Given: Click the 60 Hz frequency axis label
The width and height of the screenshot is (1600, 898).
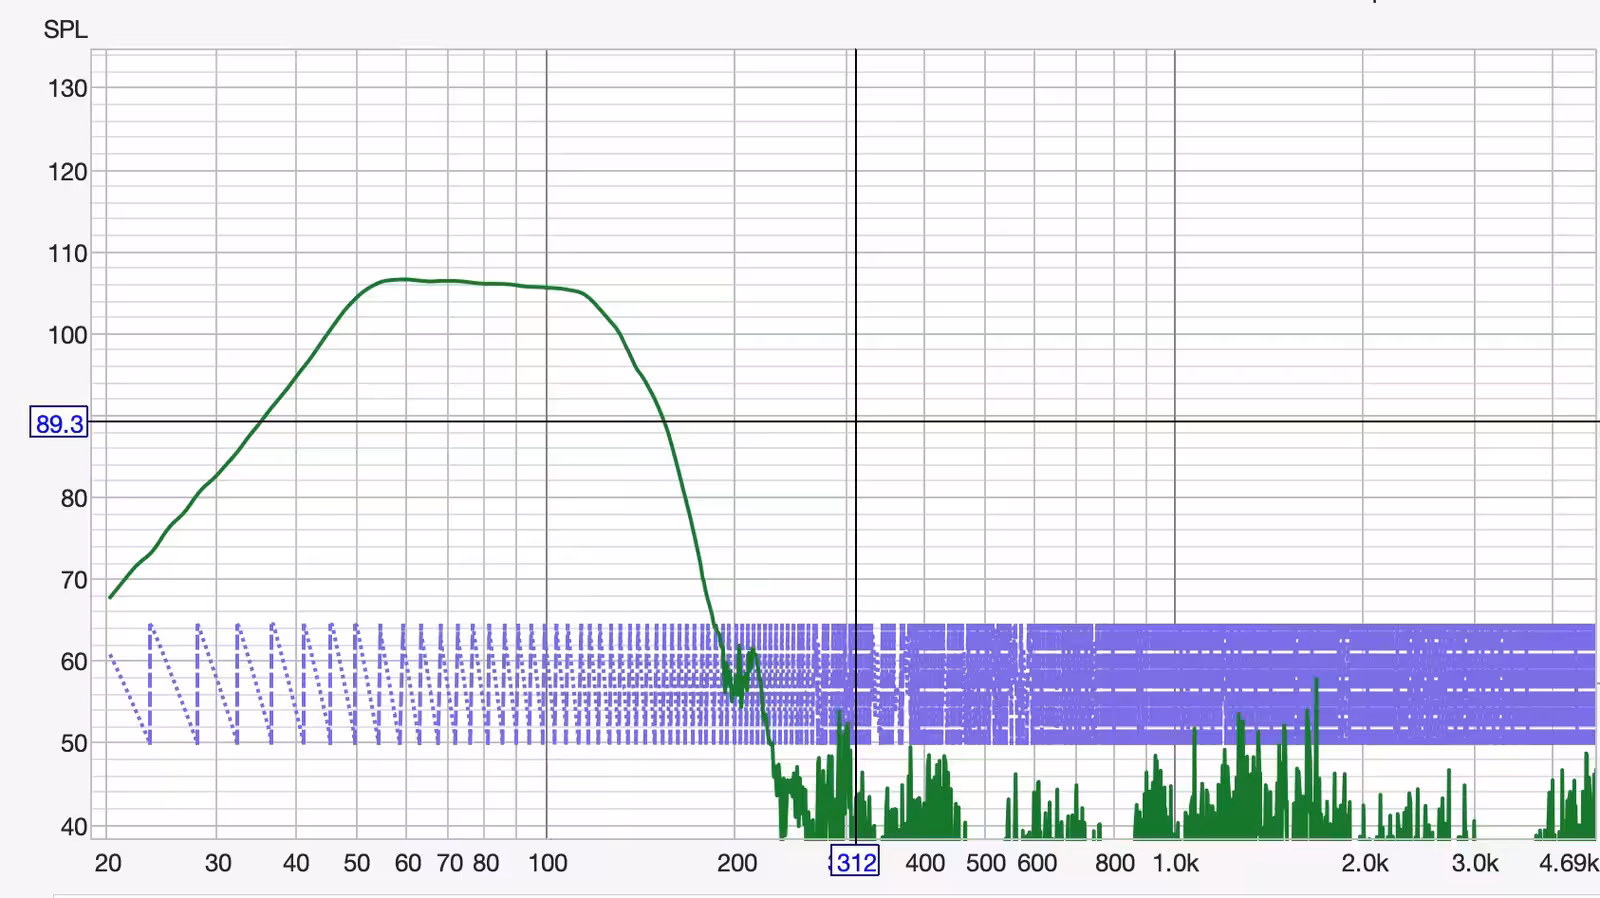Looking at the screenshot, I should (x=408, y=863).
